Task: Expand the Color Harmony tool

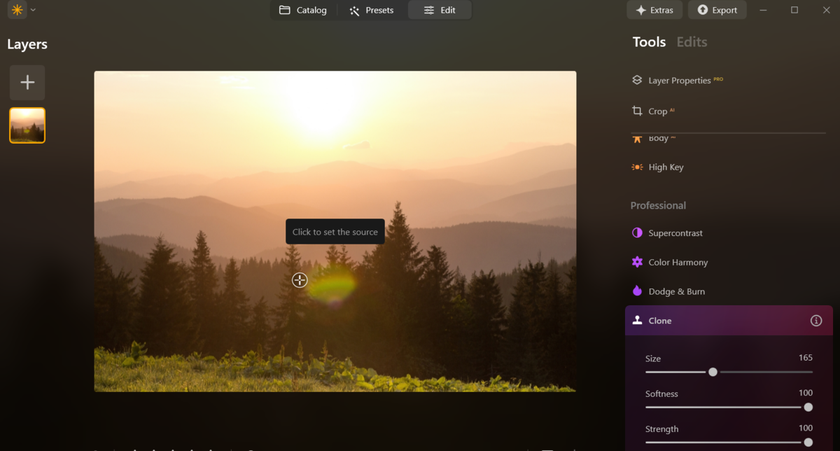Action: (x=677, y=262)
